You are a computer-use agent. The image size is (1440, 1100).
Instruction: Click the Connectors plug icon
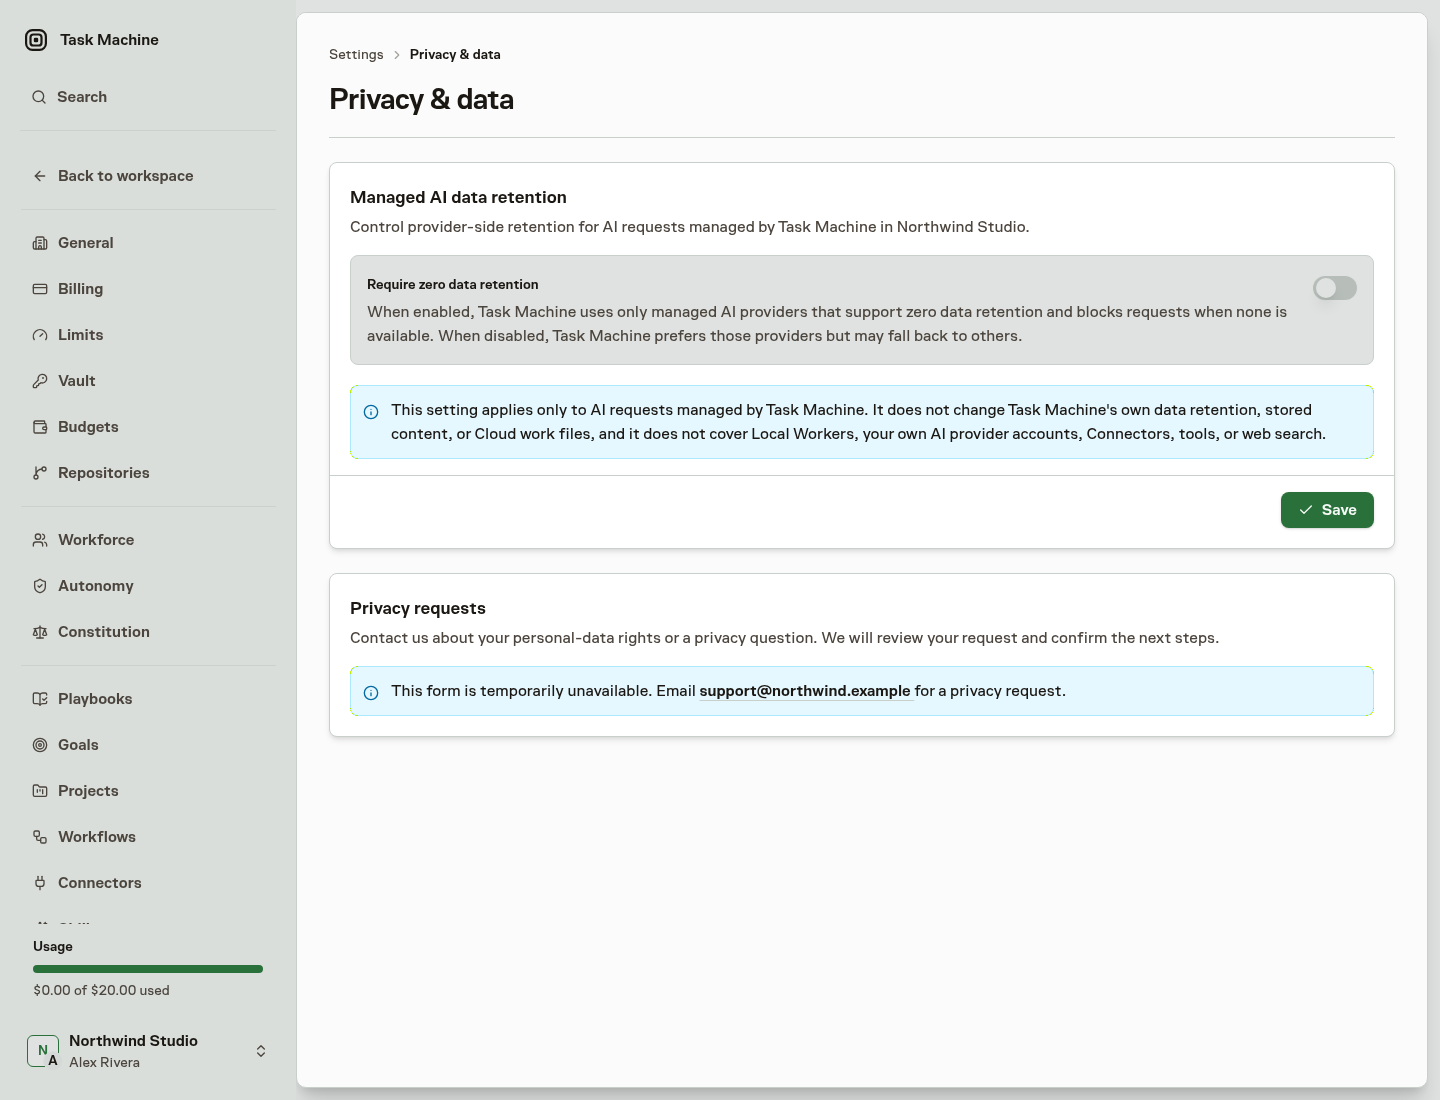[x=40, y=883]
